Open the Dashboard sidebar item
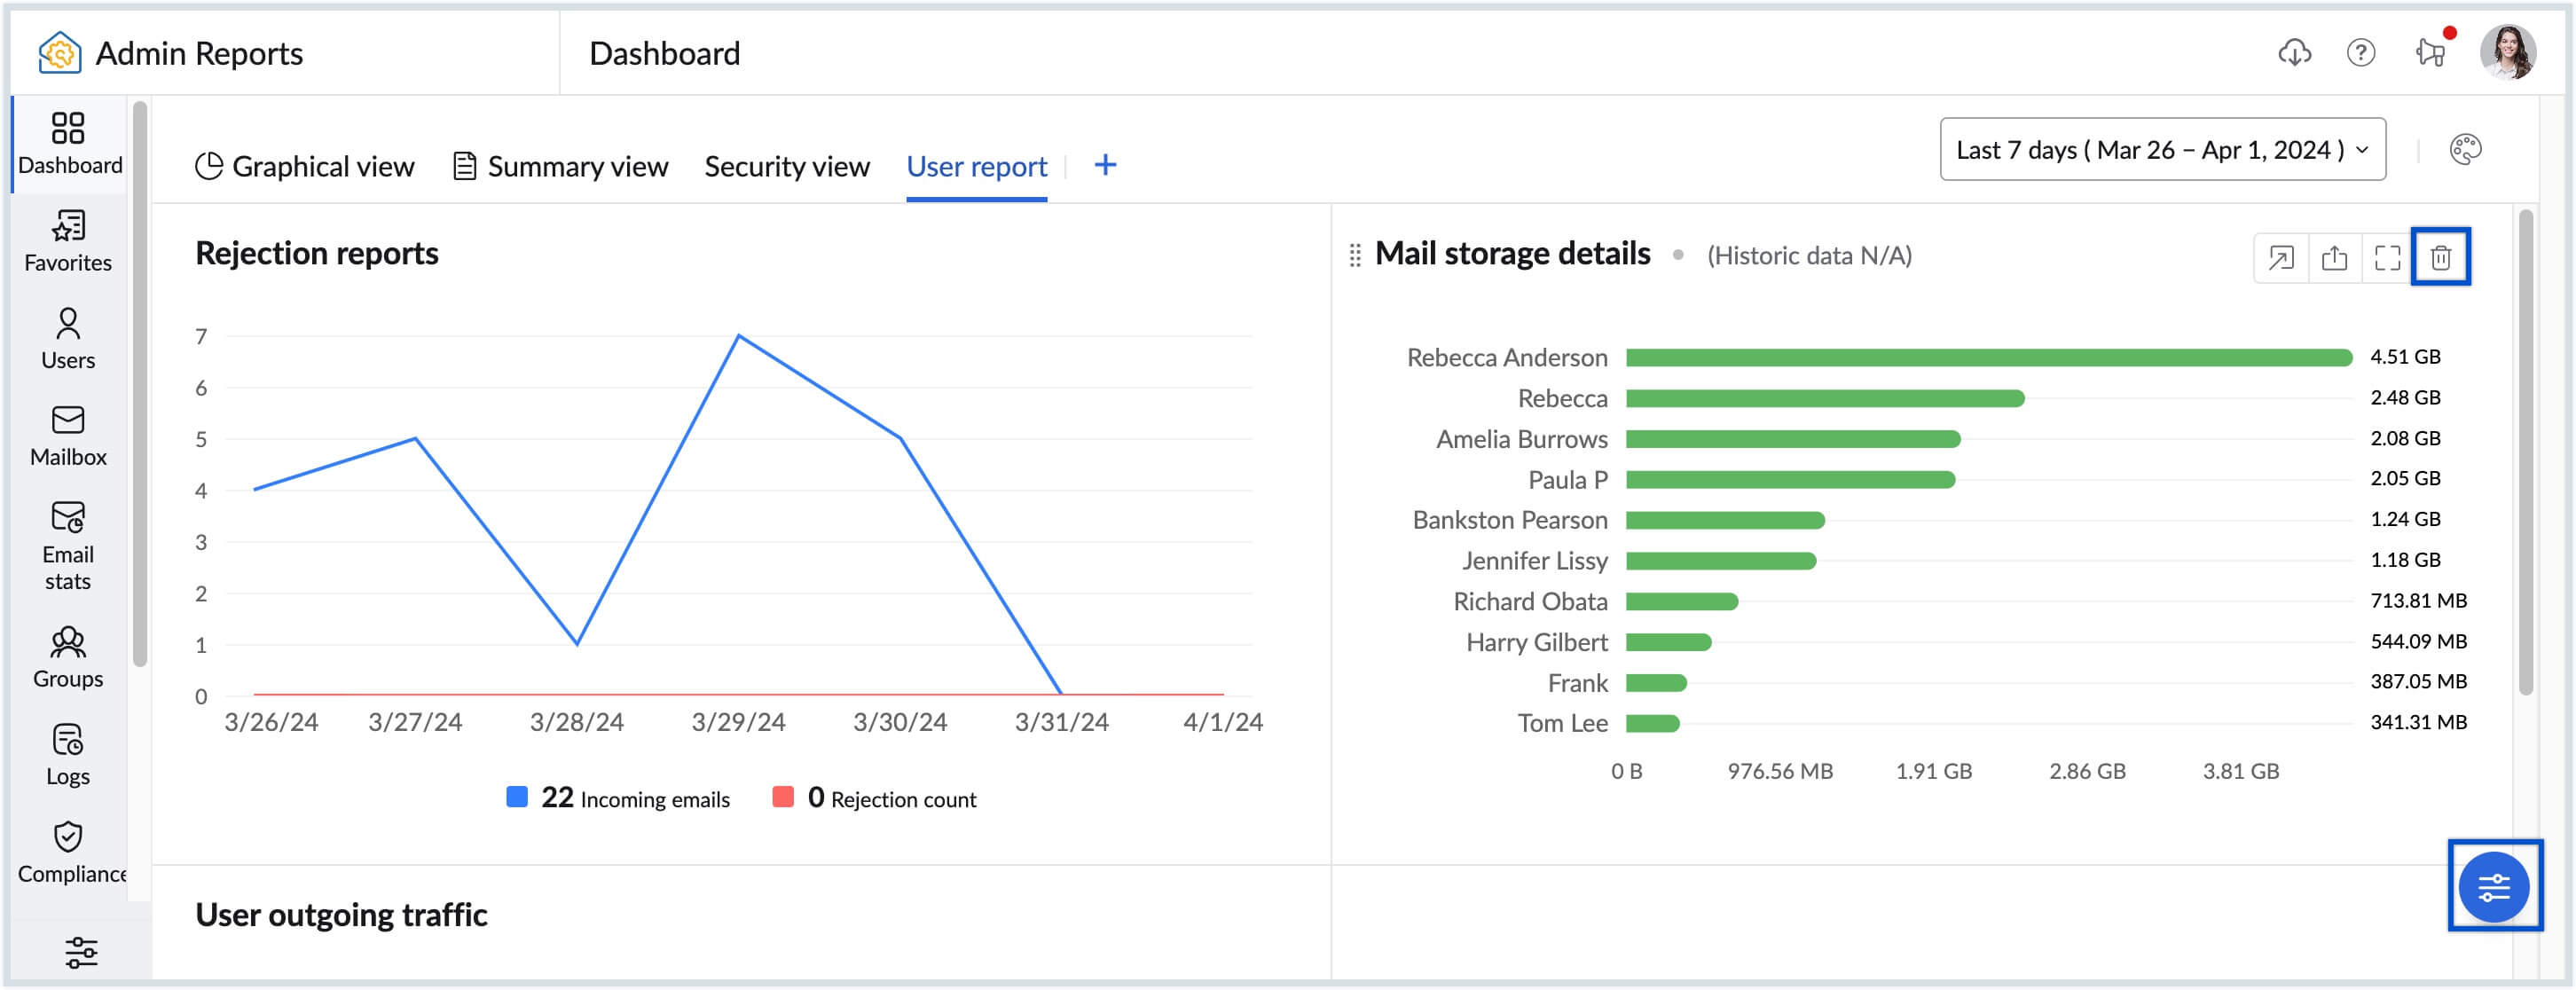 69,144
